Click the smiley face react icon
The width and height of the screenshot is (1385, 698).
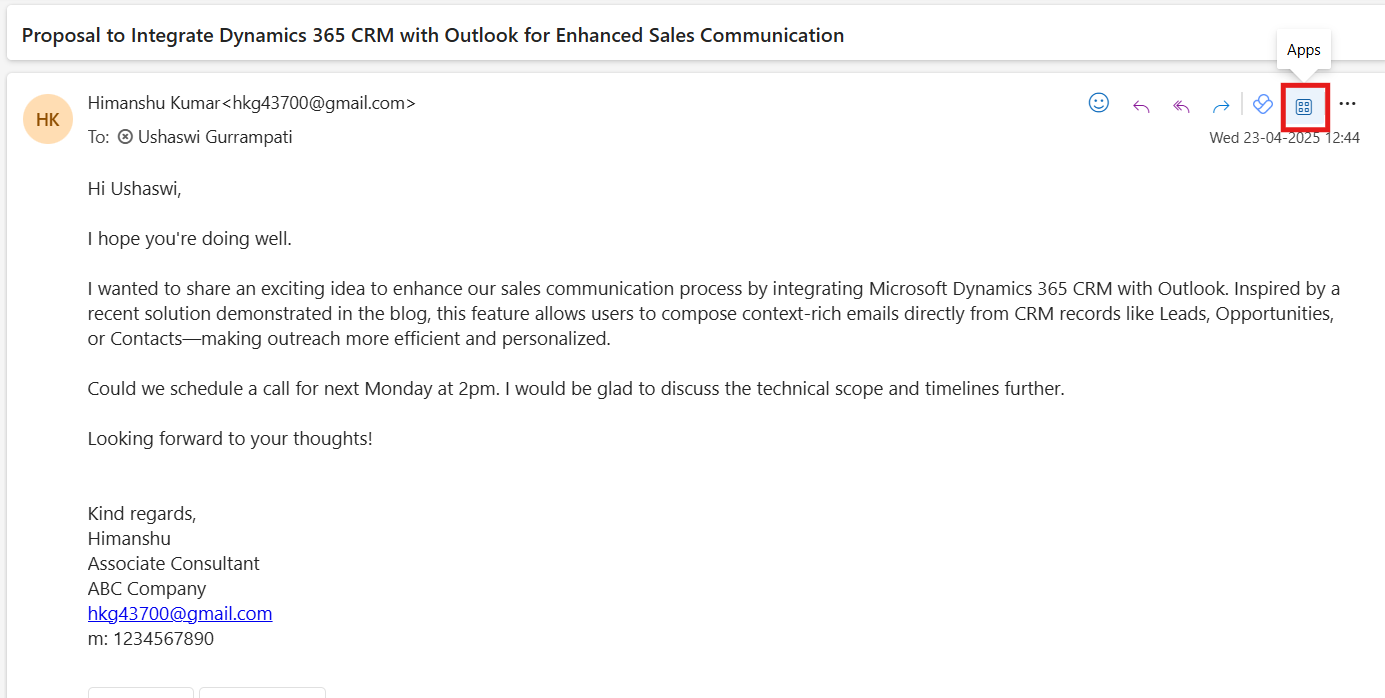point(1098,103)
